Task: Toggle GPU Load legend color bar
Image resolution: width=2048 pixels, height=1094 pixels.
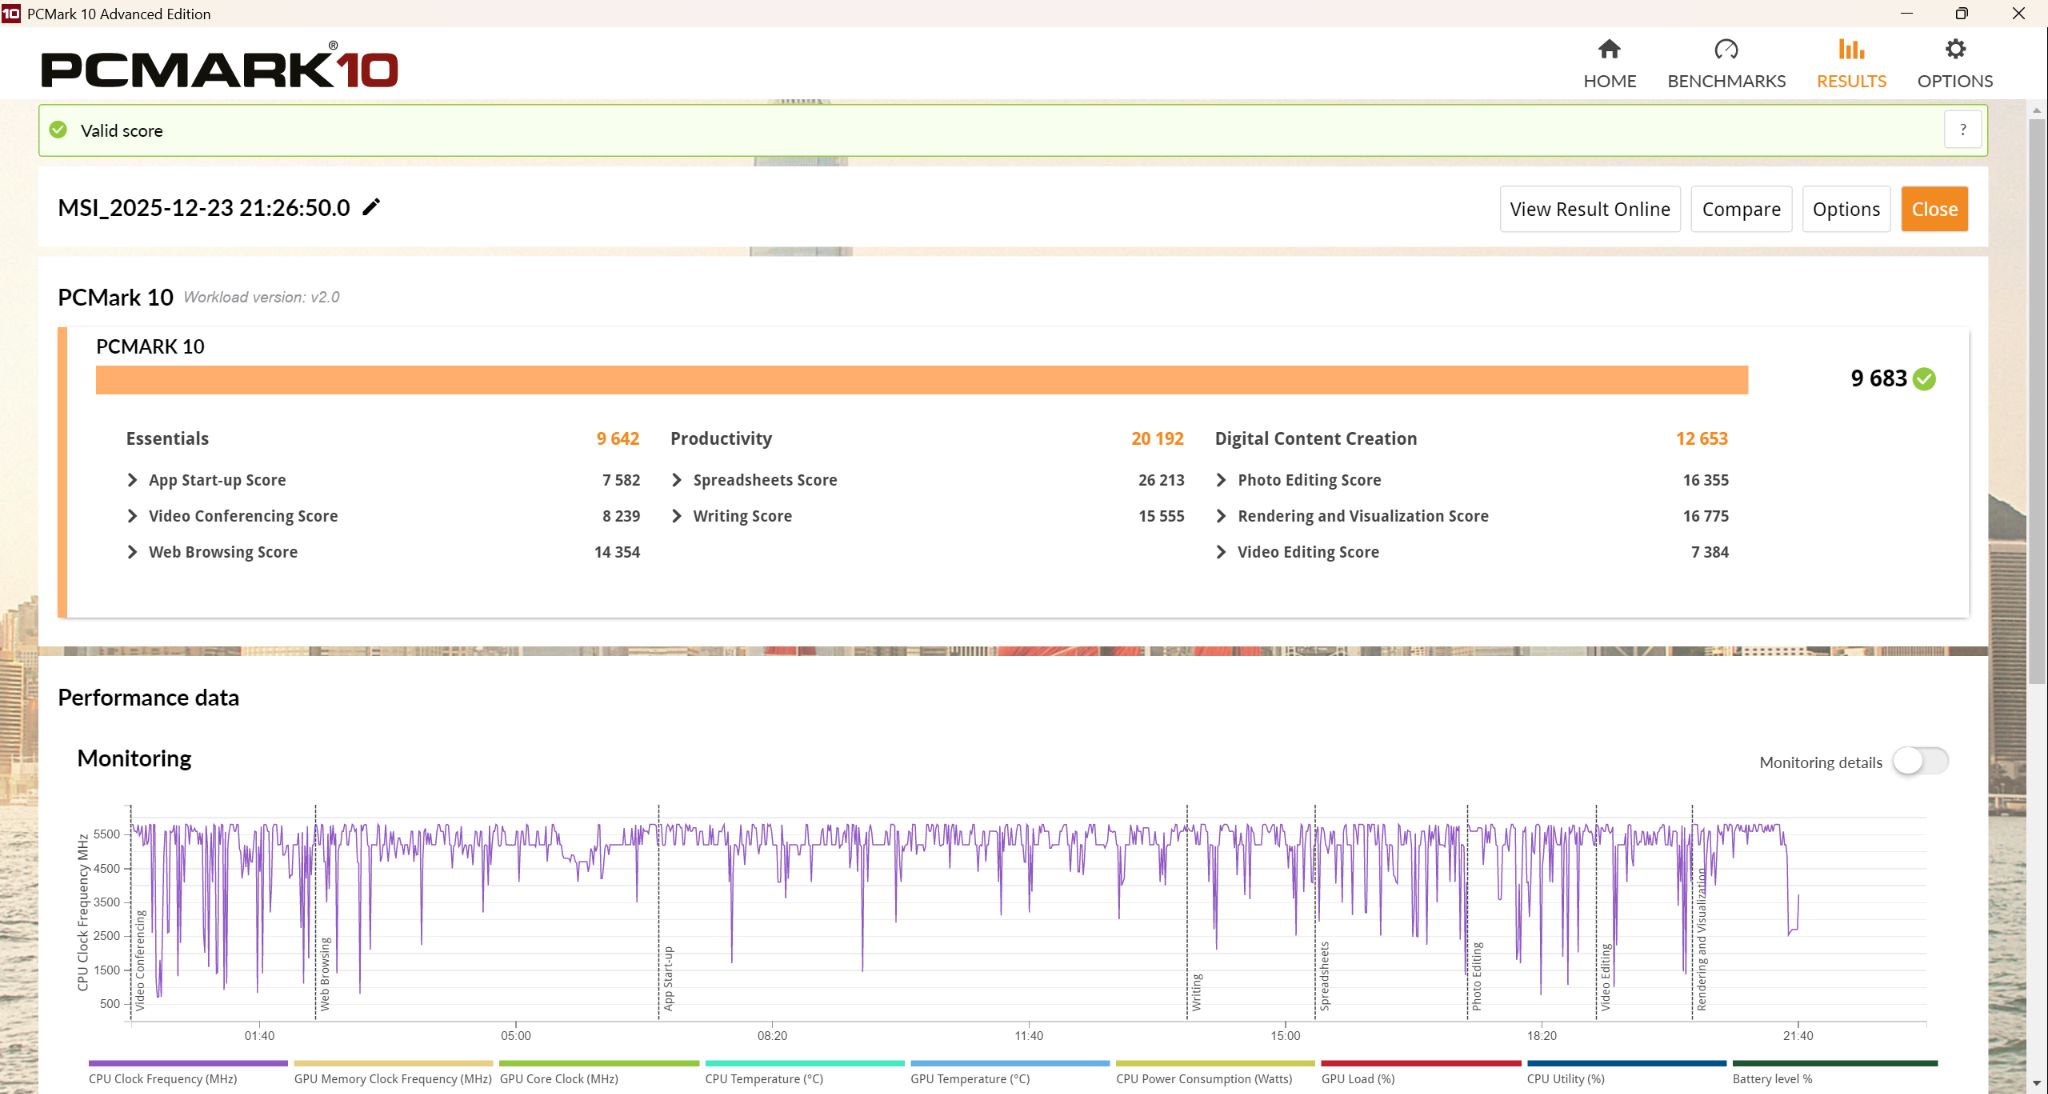Action: (x=1420, y=1063)
